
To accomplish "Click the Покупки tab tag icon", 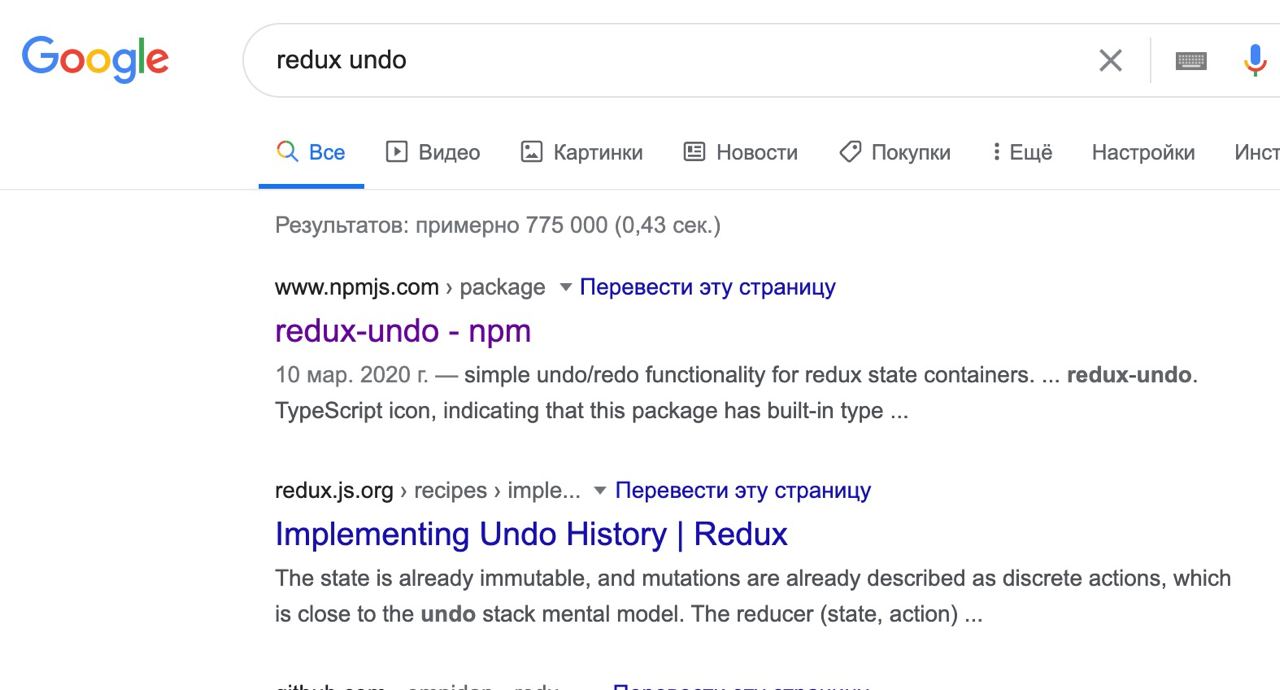I will pyautogui.click(x=850, y=152).
